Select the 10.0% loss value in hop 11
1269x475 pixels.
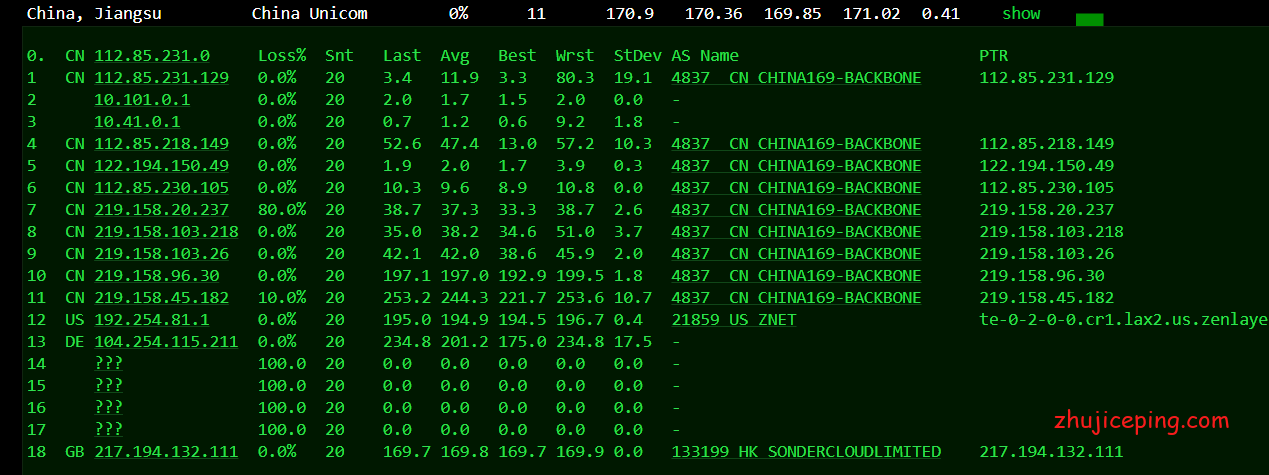(282, 298)
